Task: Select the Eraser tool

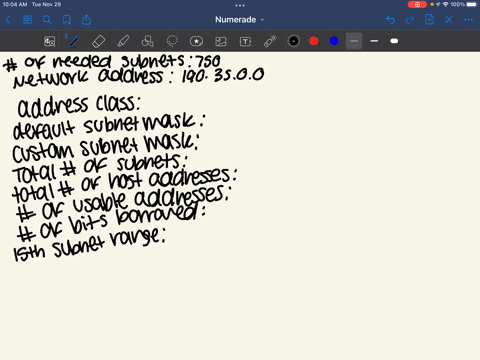Action: tap(98, 41)
